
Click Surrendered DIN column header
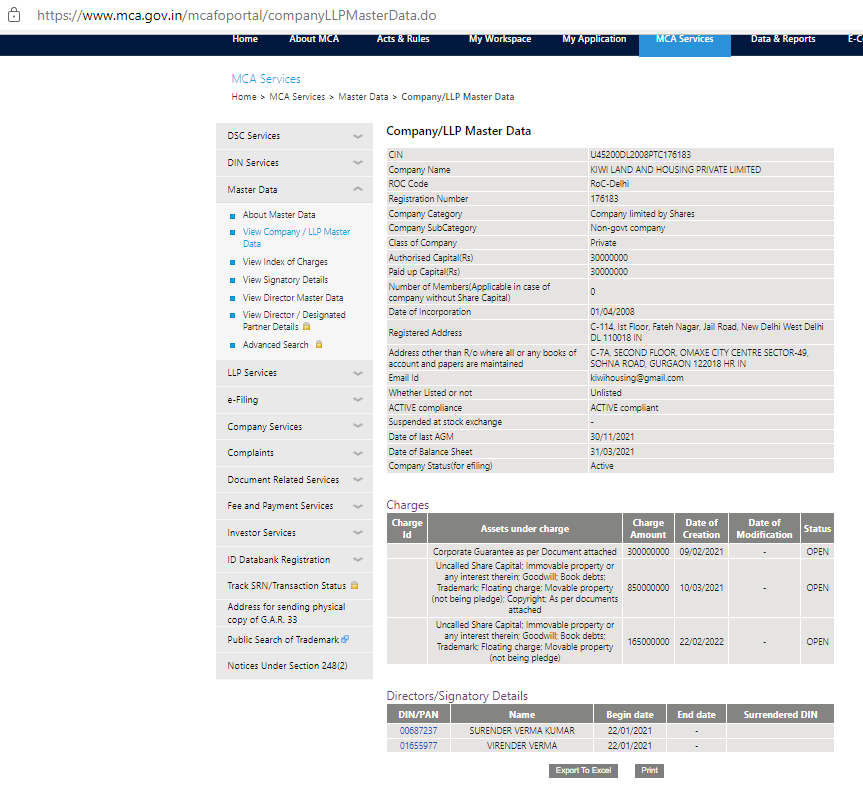click(780, 714)
